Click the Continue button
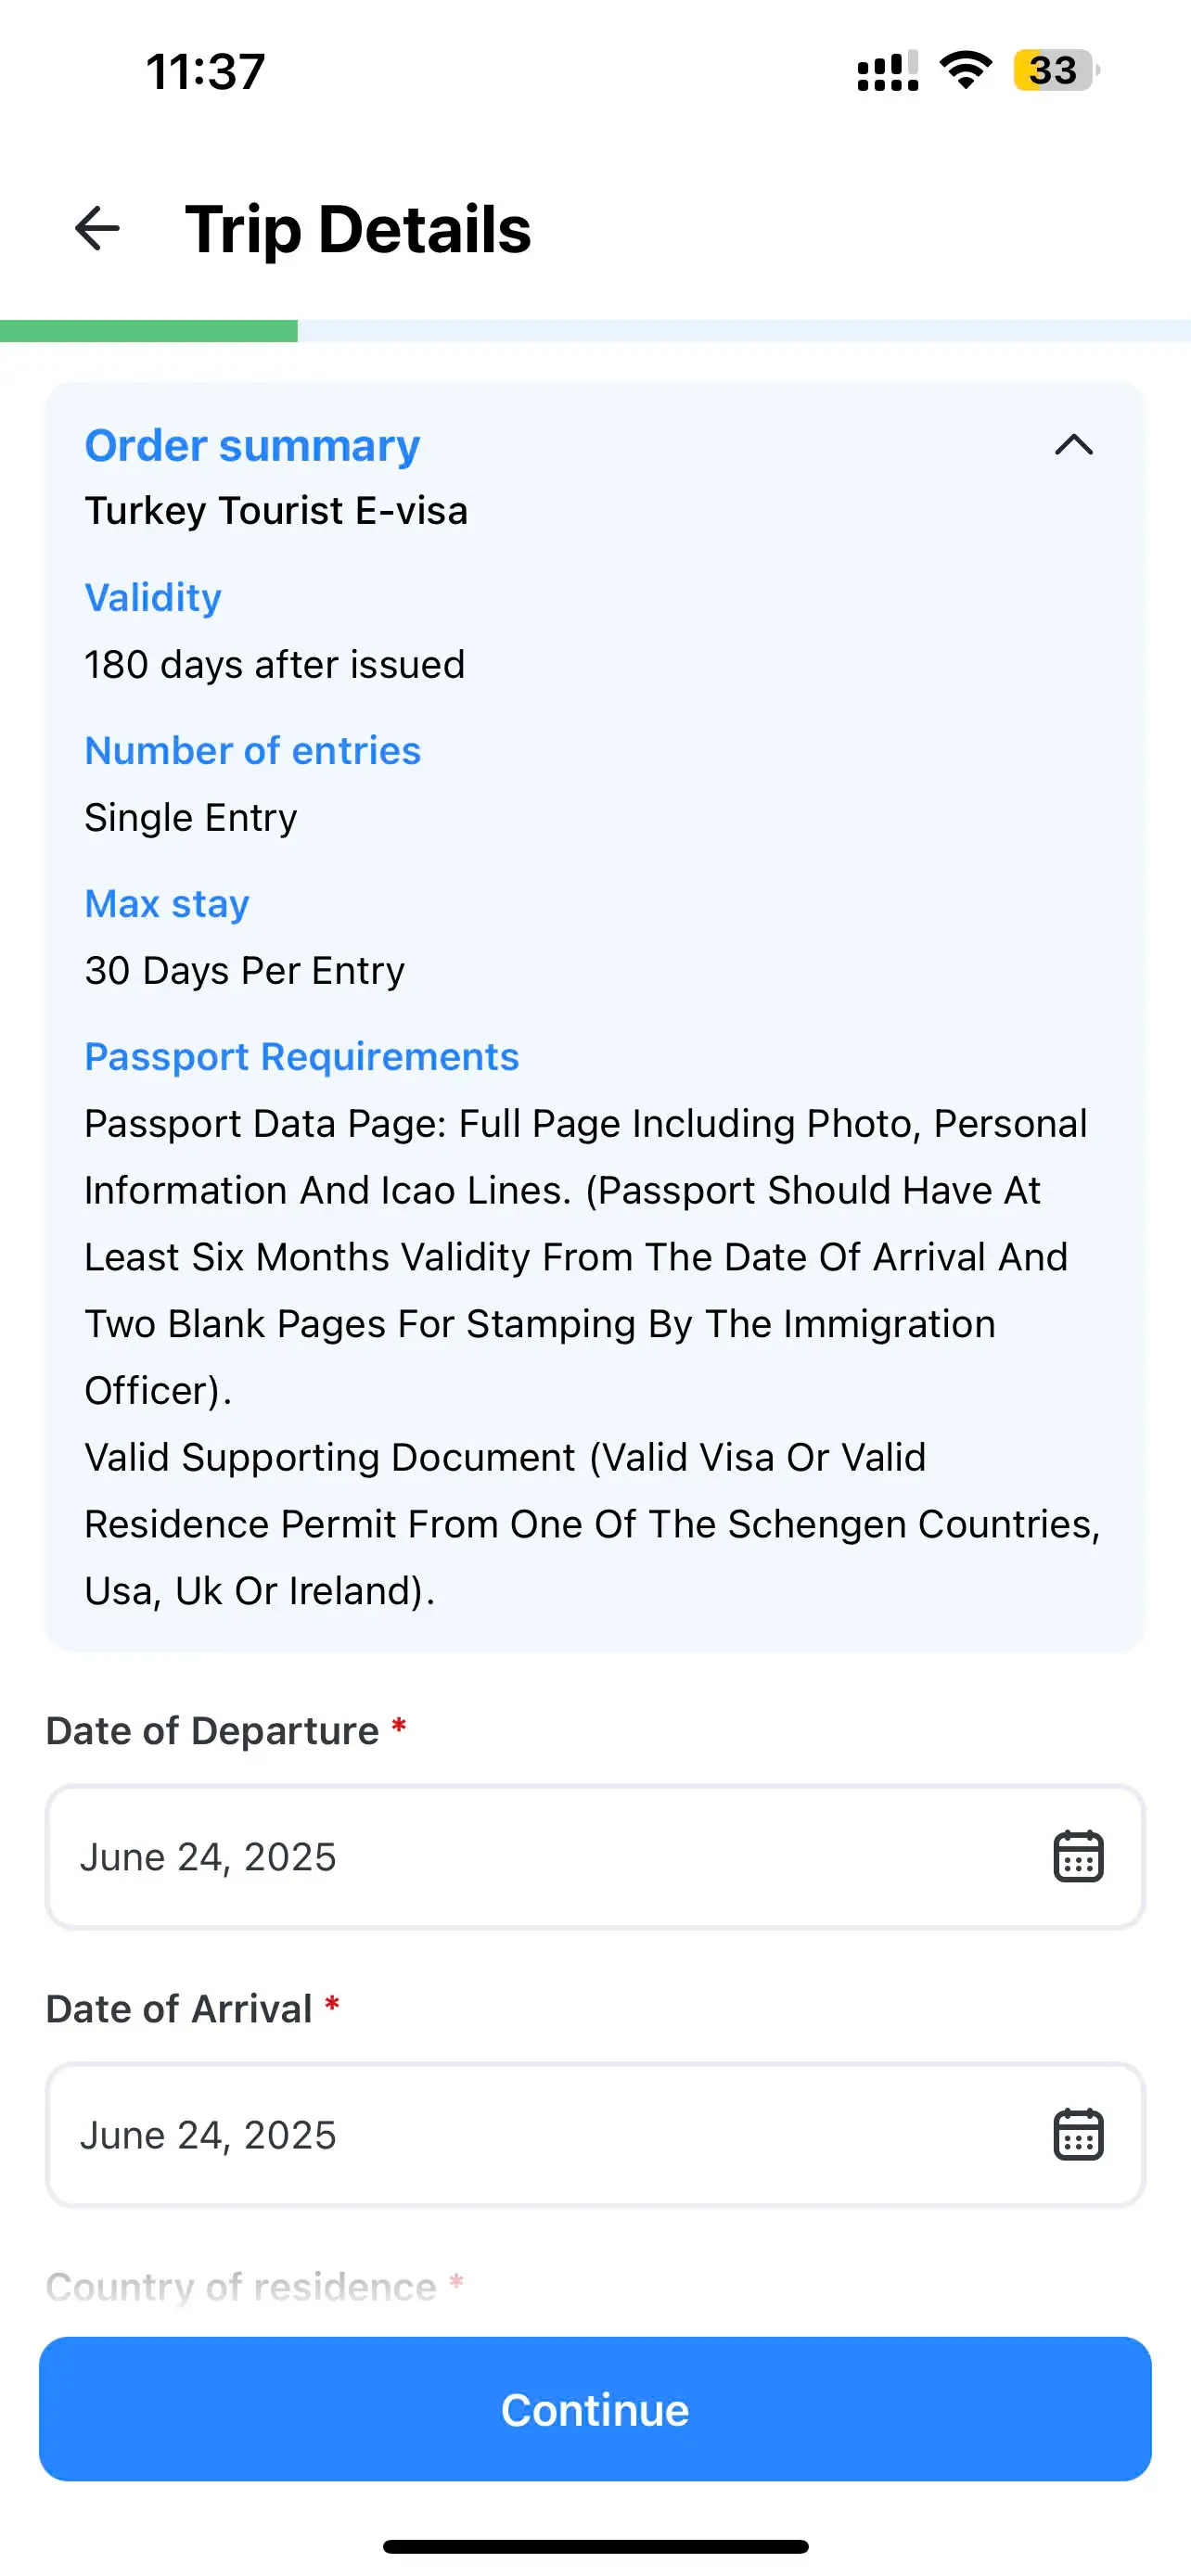The height and width of the screenshot is (2576, 1191). point(595,2409)
